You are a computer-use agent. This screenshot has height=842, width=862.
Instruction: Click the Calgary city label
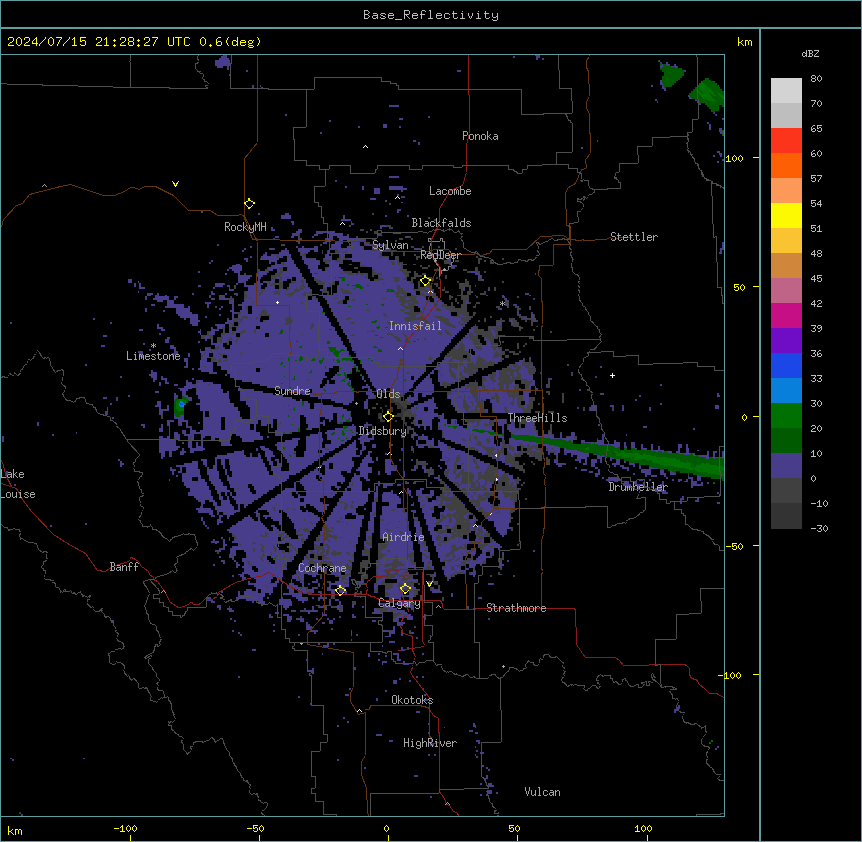399,603
